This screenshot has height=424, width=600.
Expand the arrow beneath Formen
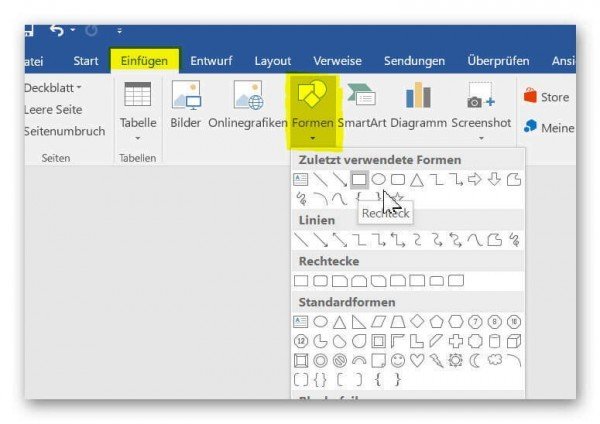coord(313,138)
